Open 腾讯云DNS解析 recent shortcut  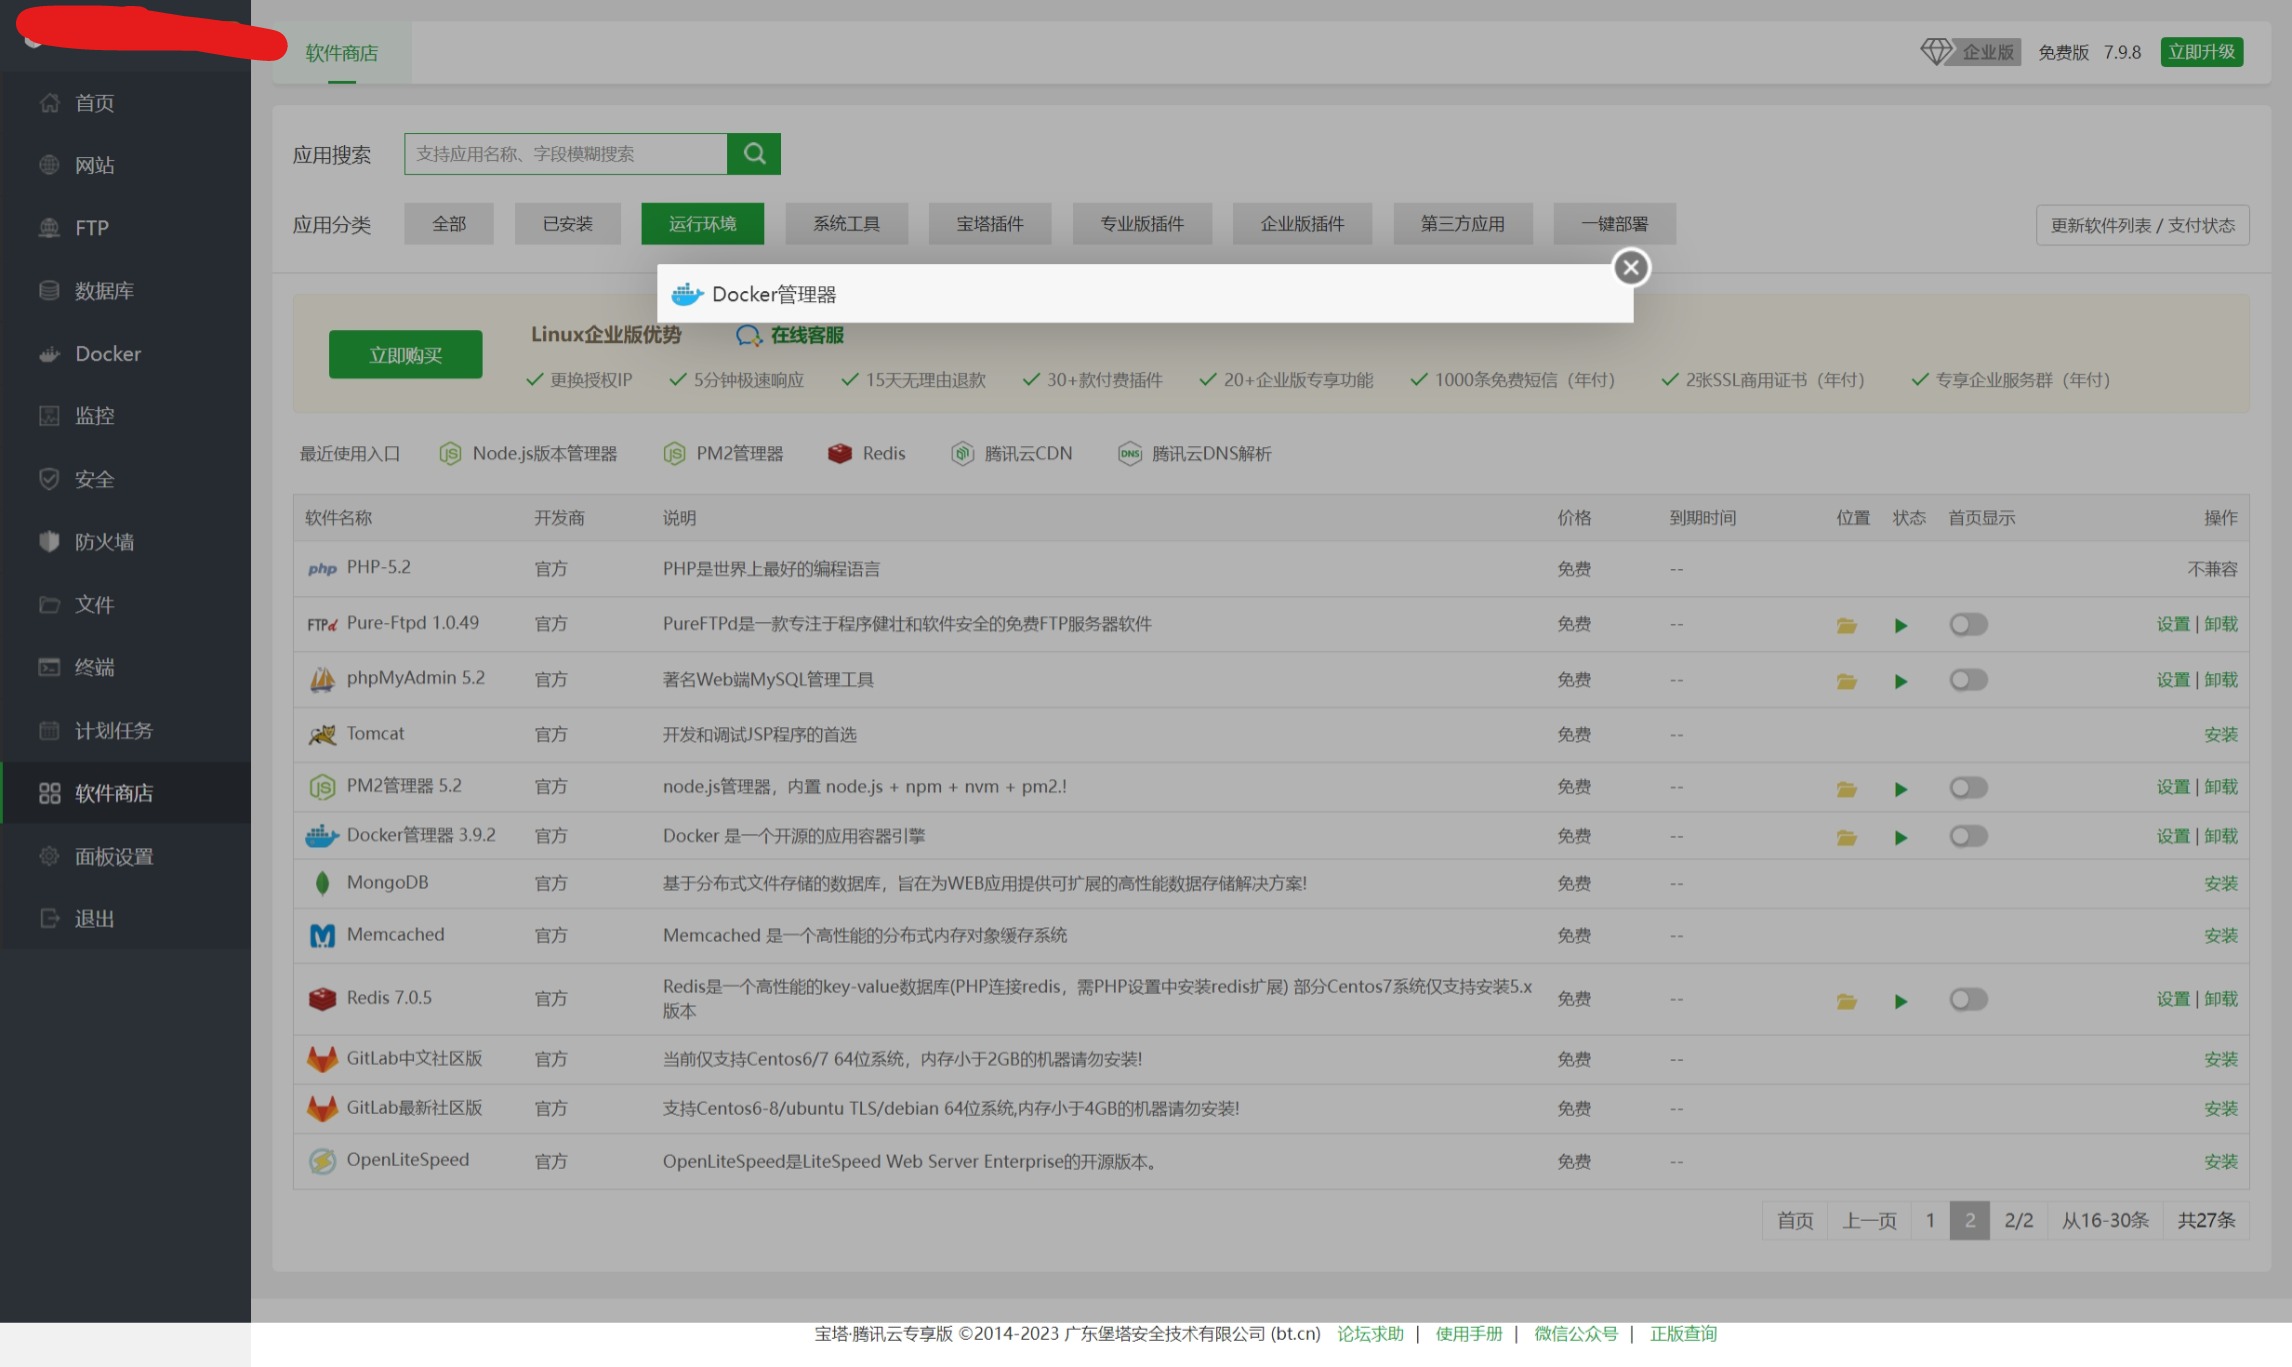click(1195, 454)
